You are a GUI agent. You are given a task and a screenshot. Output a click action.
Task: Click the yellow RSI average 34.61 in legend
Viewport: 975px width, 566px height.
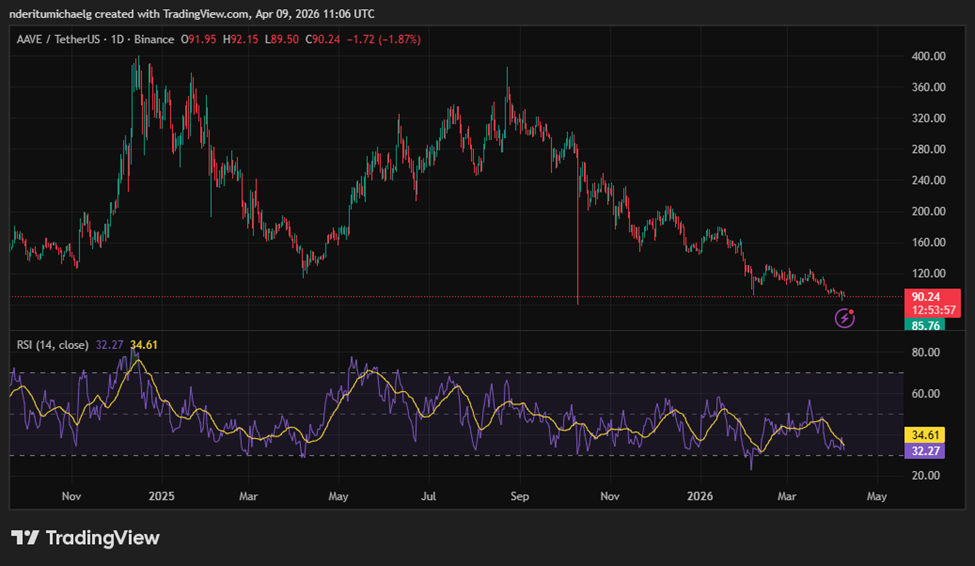[144, 345]
